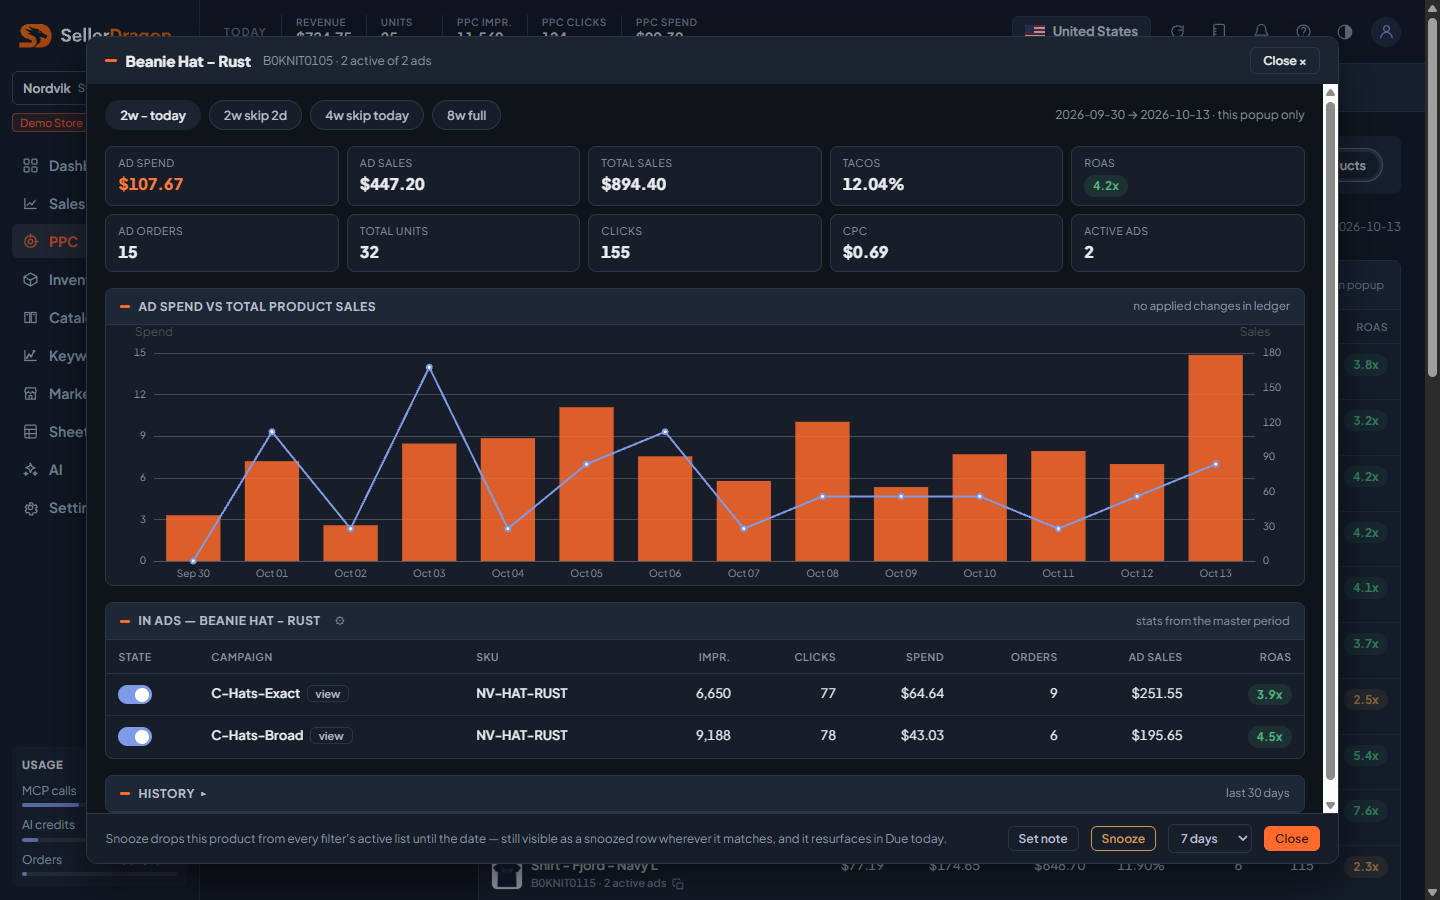This screenshot has height=900, width=1440.
Task: Open Keywords via its chart sidebar icon
Action: (31, 356)
